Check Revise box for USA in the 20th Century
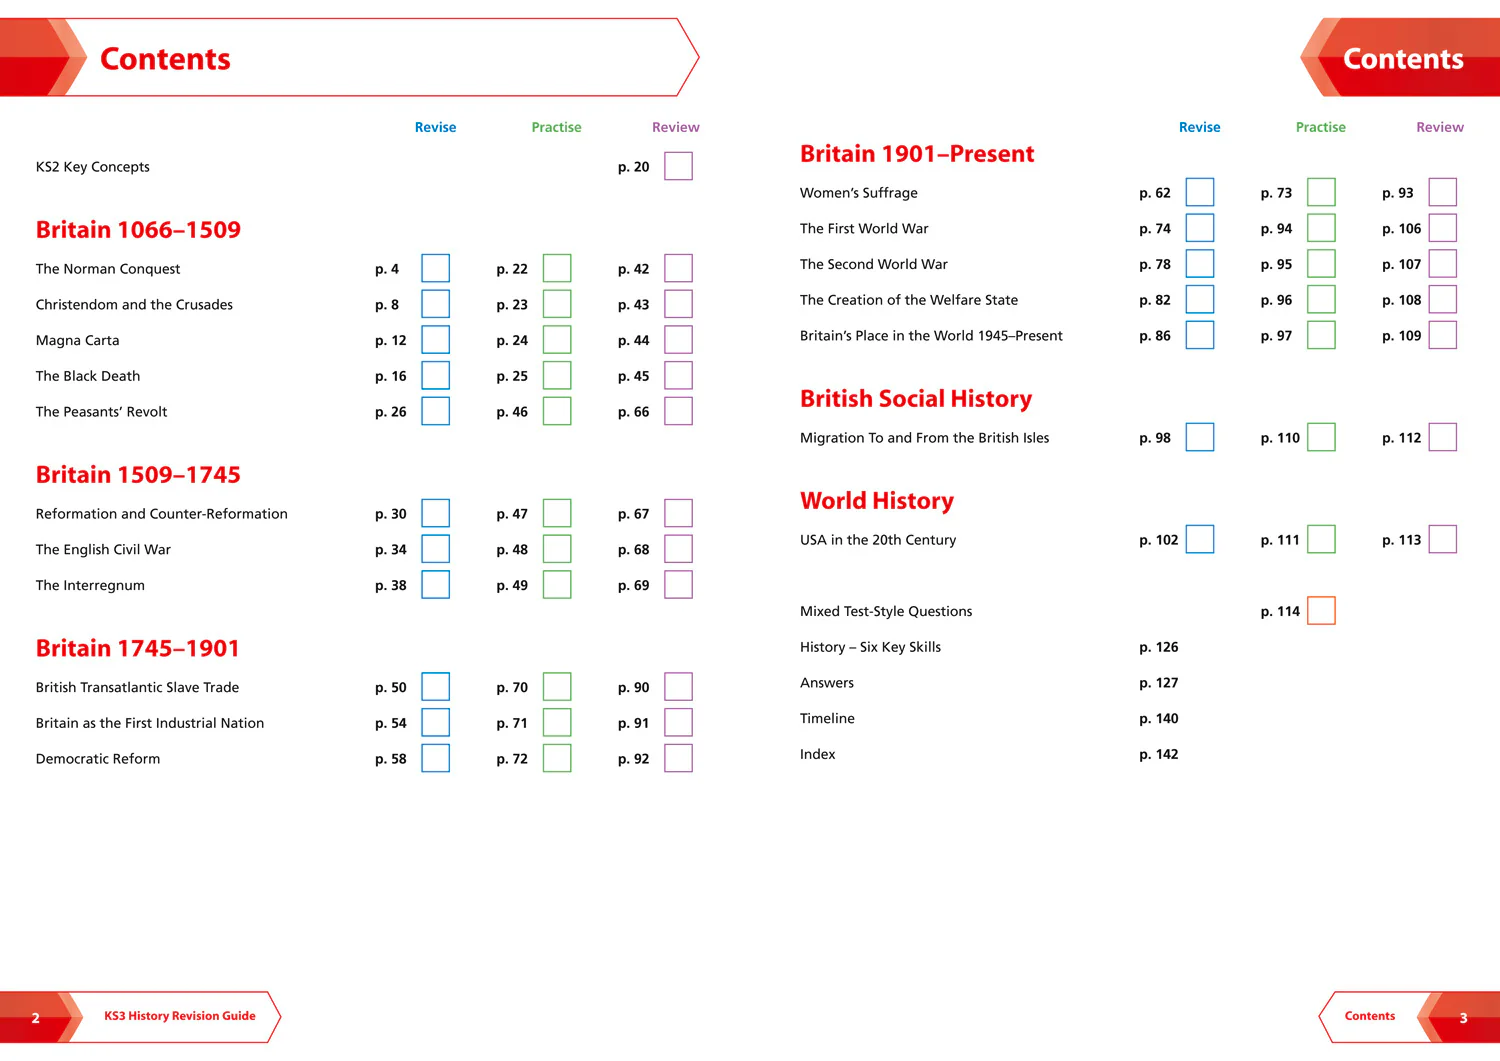 pyautogui.click(x=1200, y=539)
